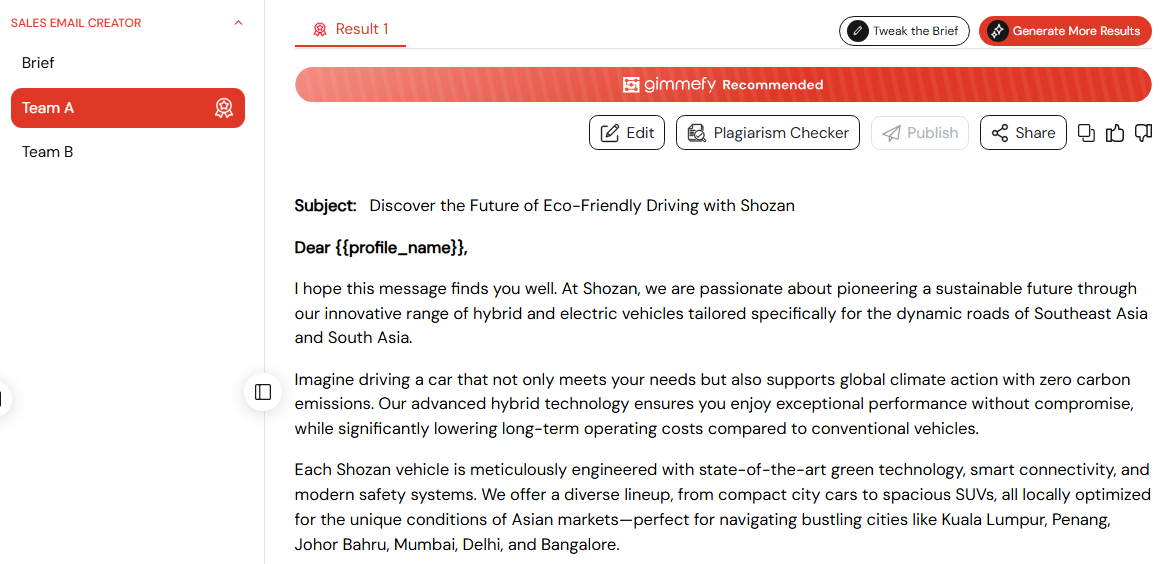Image resolution: width=1175 pixels, height=564 pixels.
Task: Open the Plagiarism Checker
Action: click(768, 133)
